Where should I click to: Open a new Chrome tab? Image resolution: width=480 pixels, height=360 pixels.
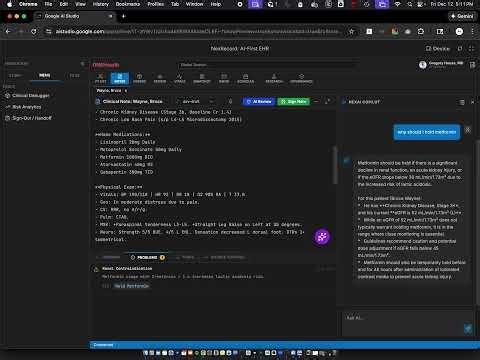(x=123, y=16)
